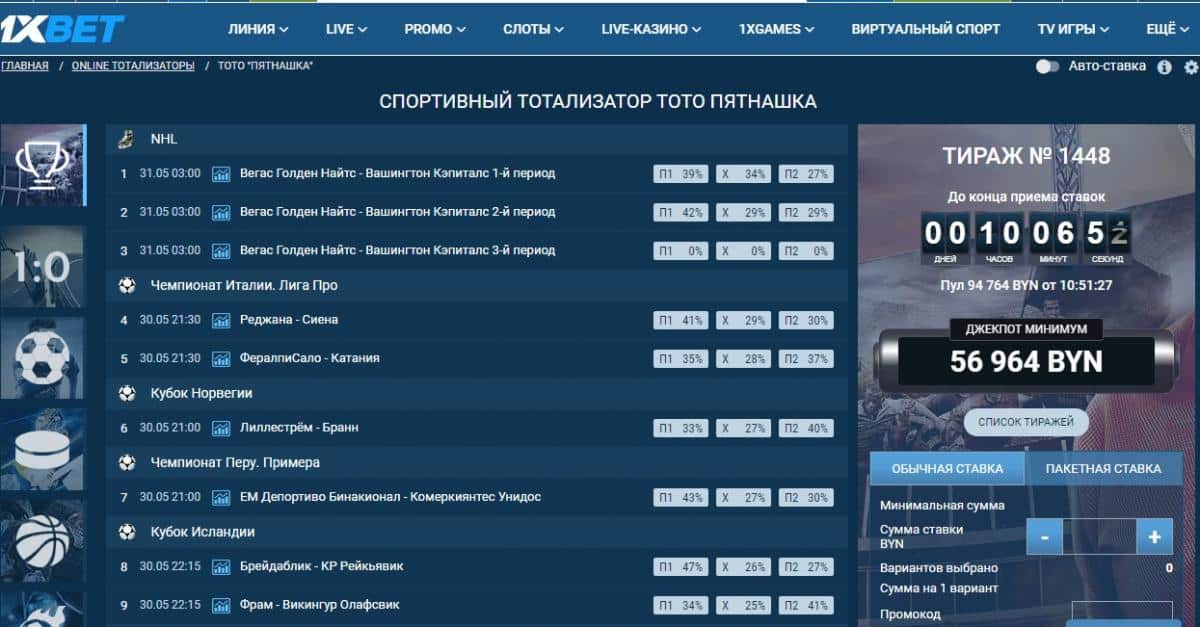Click the СПИСОК ТИРАЖЕЙ button
1200x627 pixels.
(x=1026, y=422)
